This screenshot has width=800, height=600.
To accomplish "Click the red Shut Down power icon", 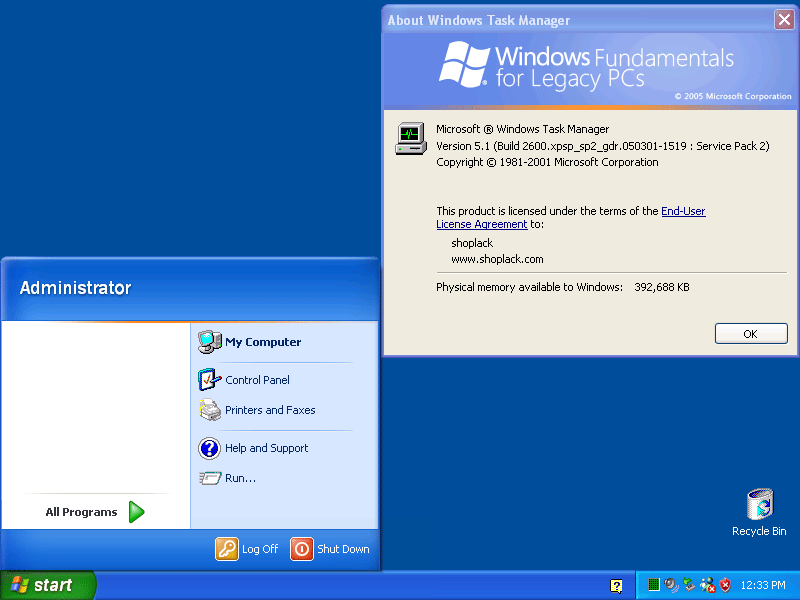I will coord(302,549).
